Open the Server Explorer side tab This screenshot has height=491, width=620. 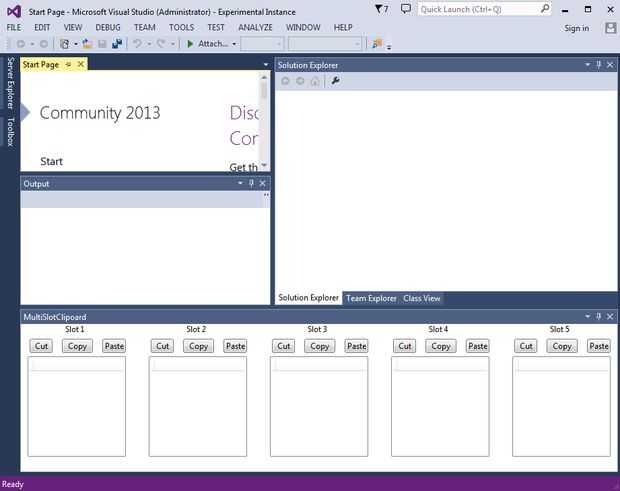(11, 83)
